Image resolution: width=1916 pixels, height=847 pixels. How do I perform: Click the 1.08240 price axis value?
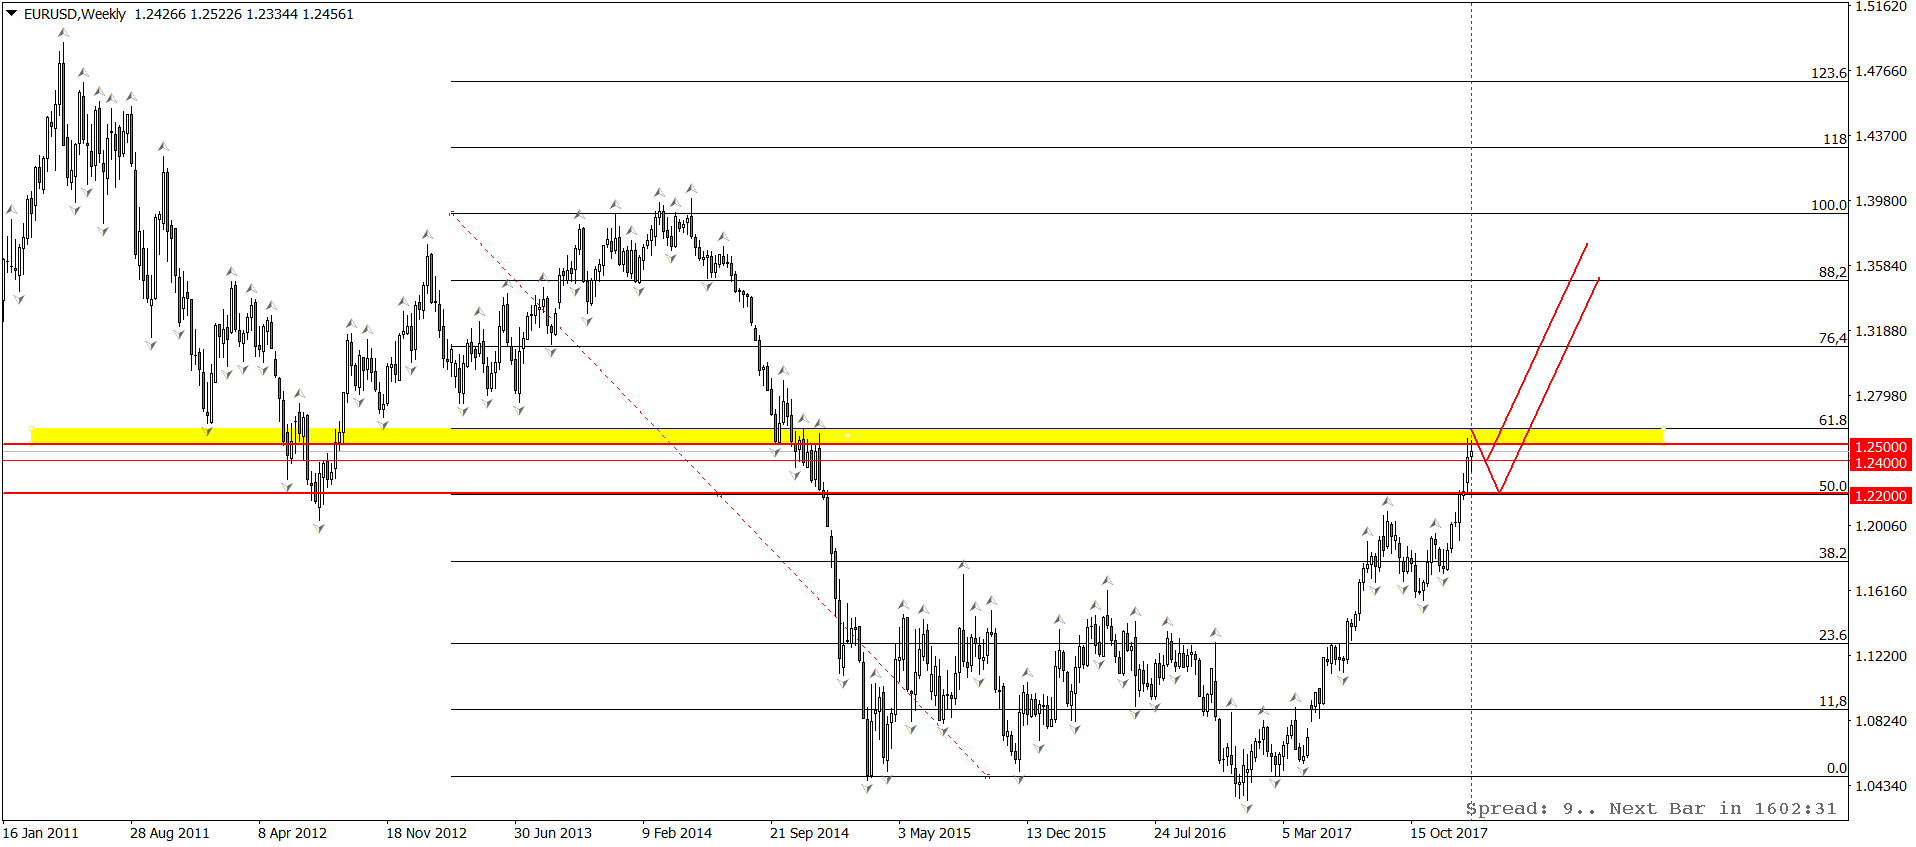pos(1881,721)
